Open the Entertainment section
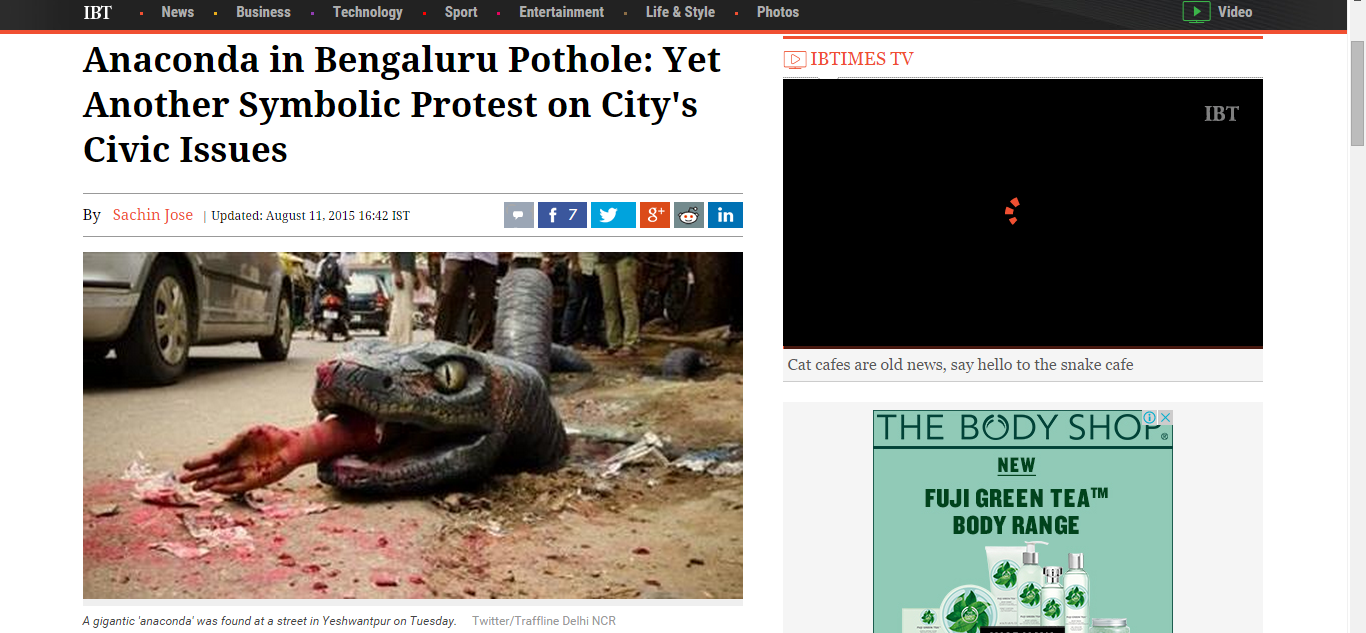Viewport: 1366px width, 633px height. coord(561,12)
